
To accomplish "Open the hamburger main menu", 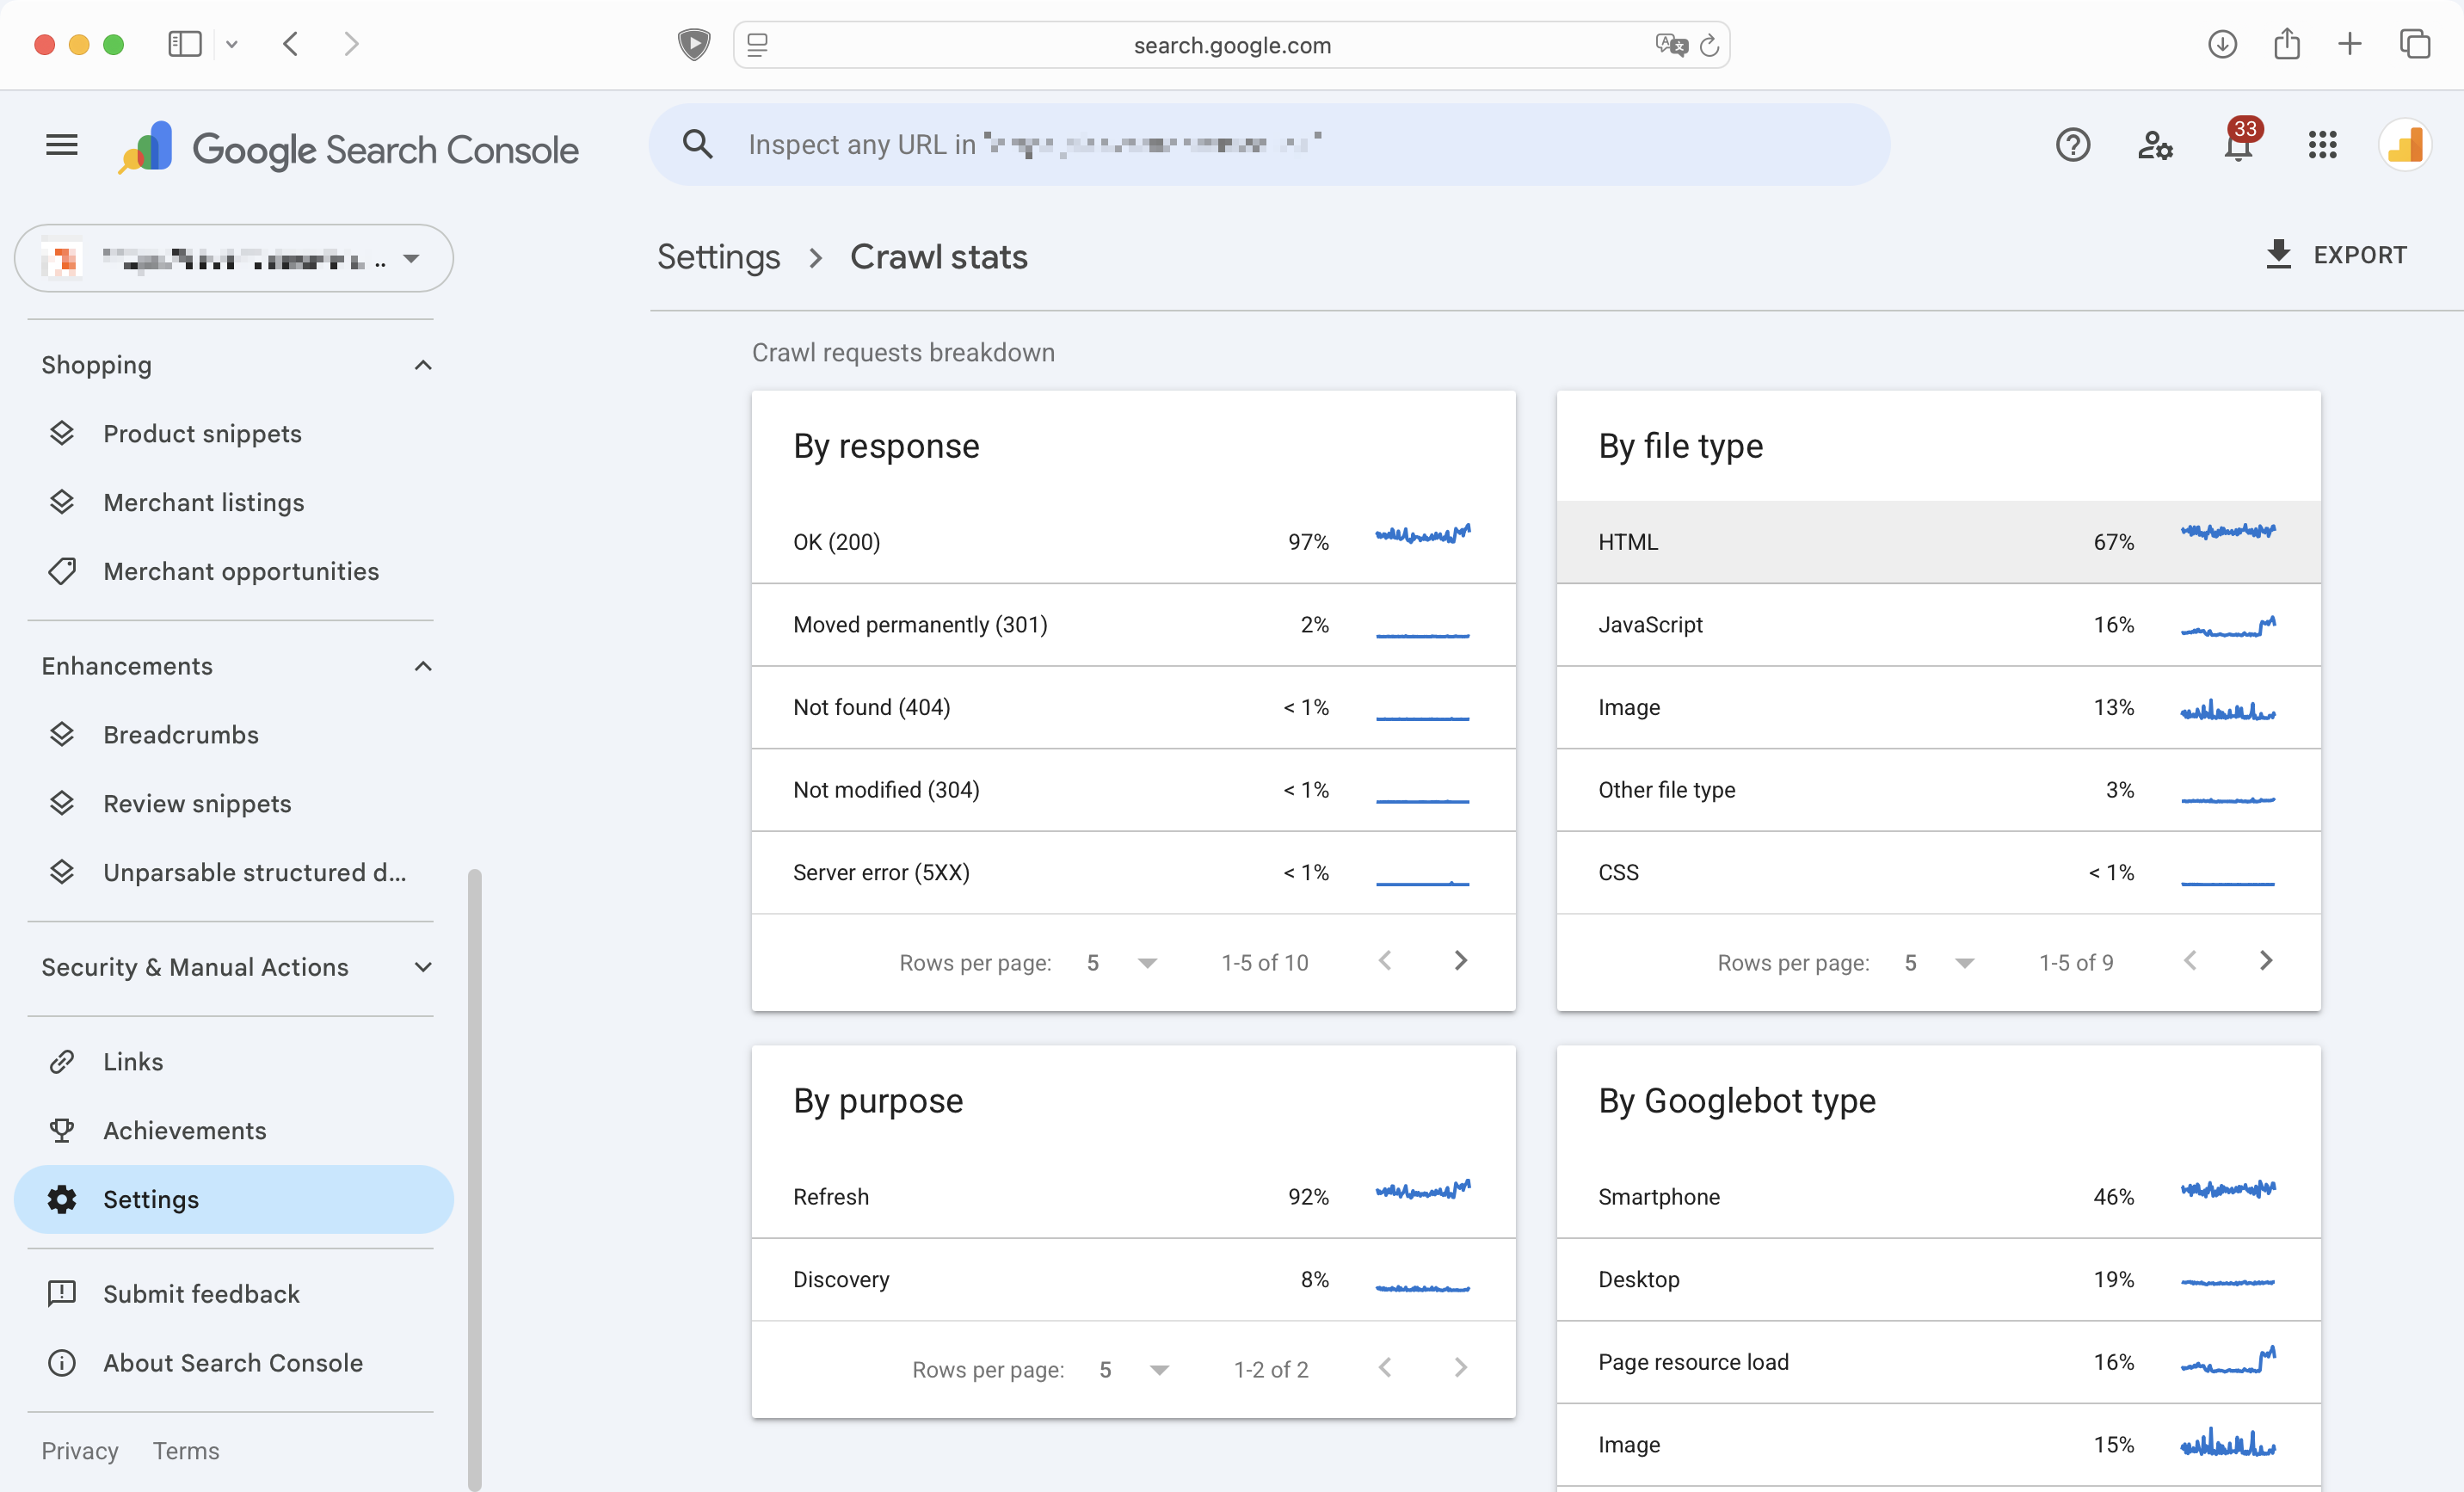I will [62, 146].
